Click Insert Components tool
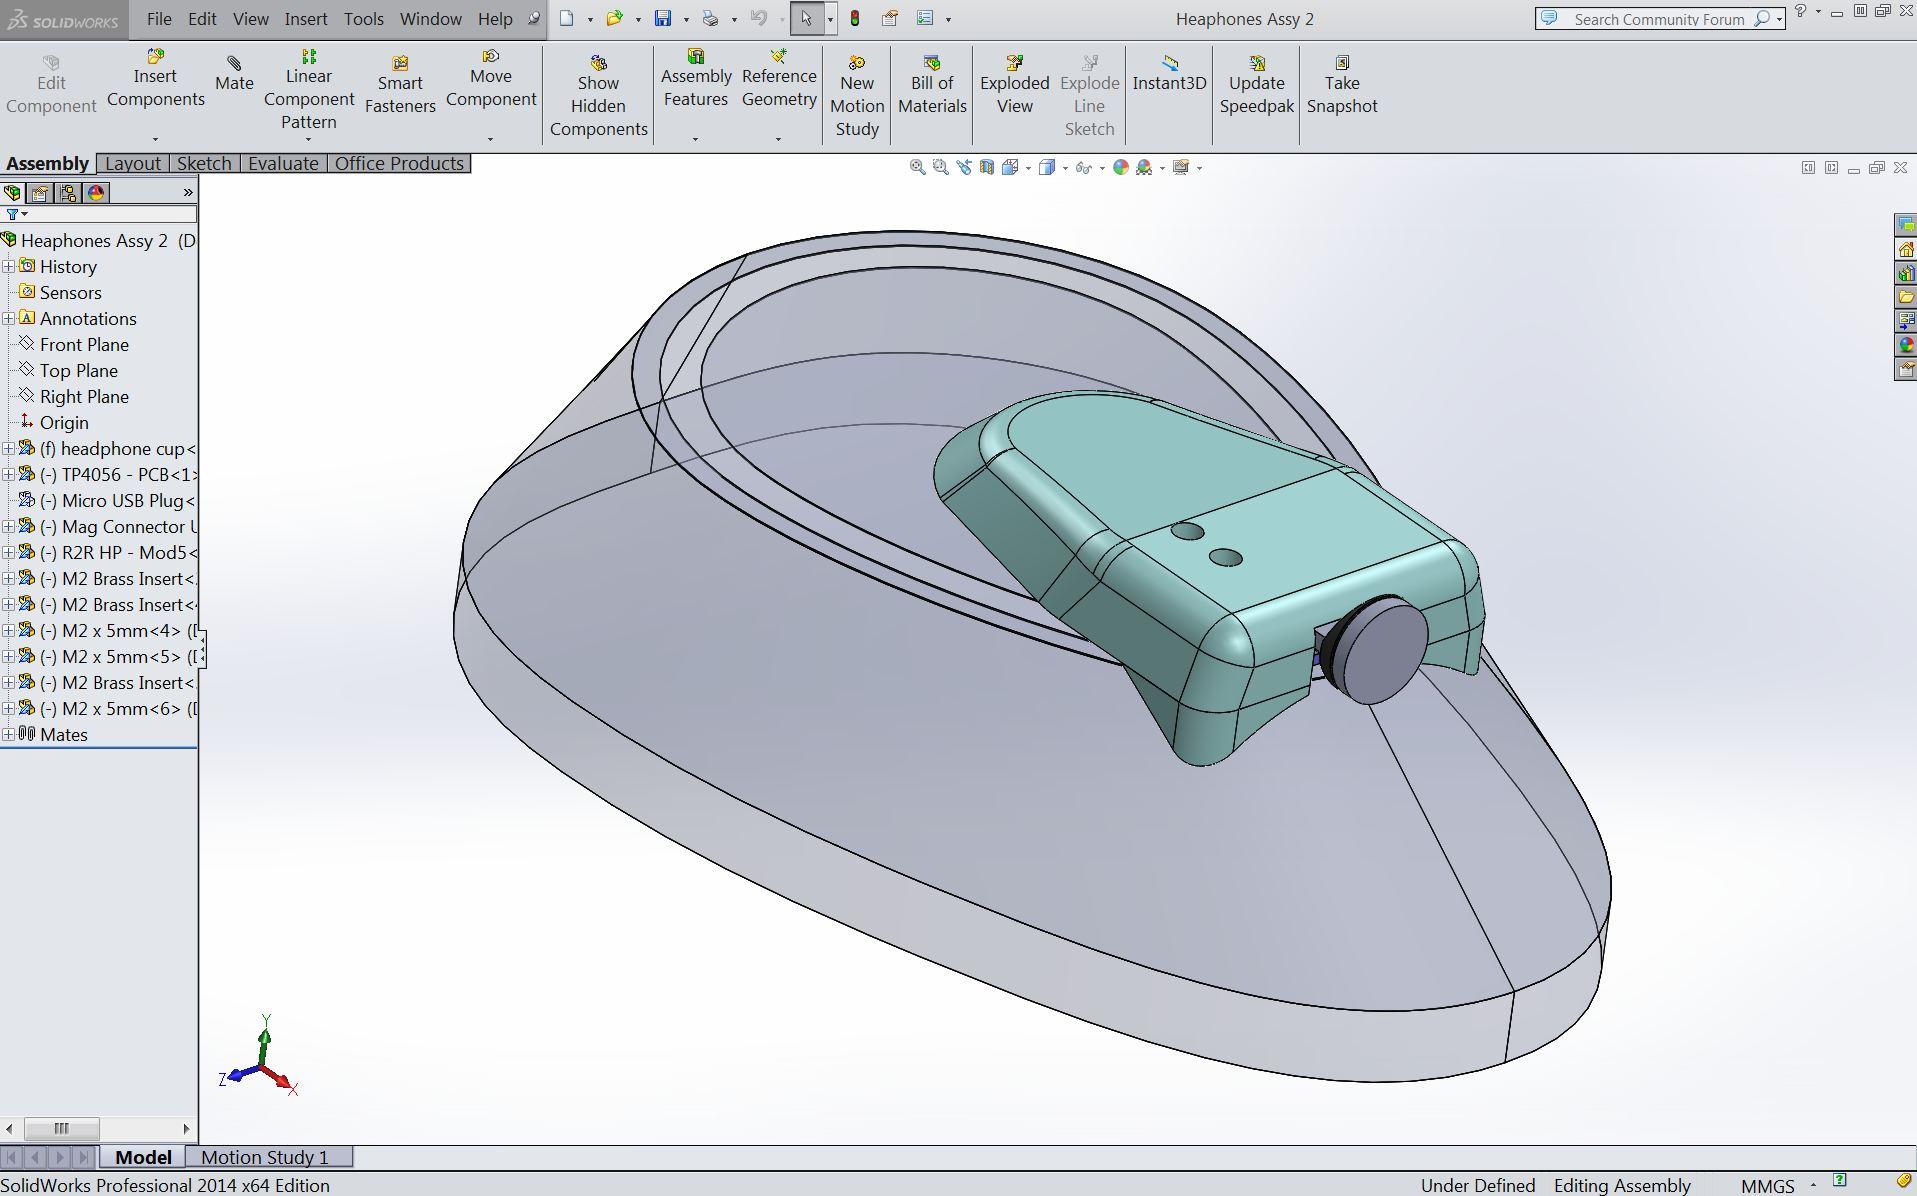This screenshot has width=1917, height=1196. click(155, 78)
